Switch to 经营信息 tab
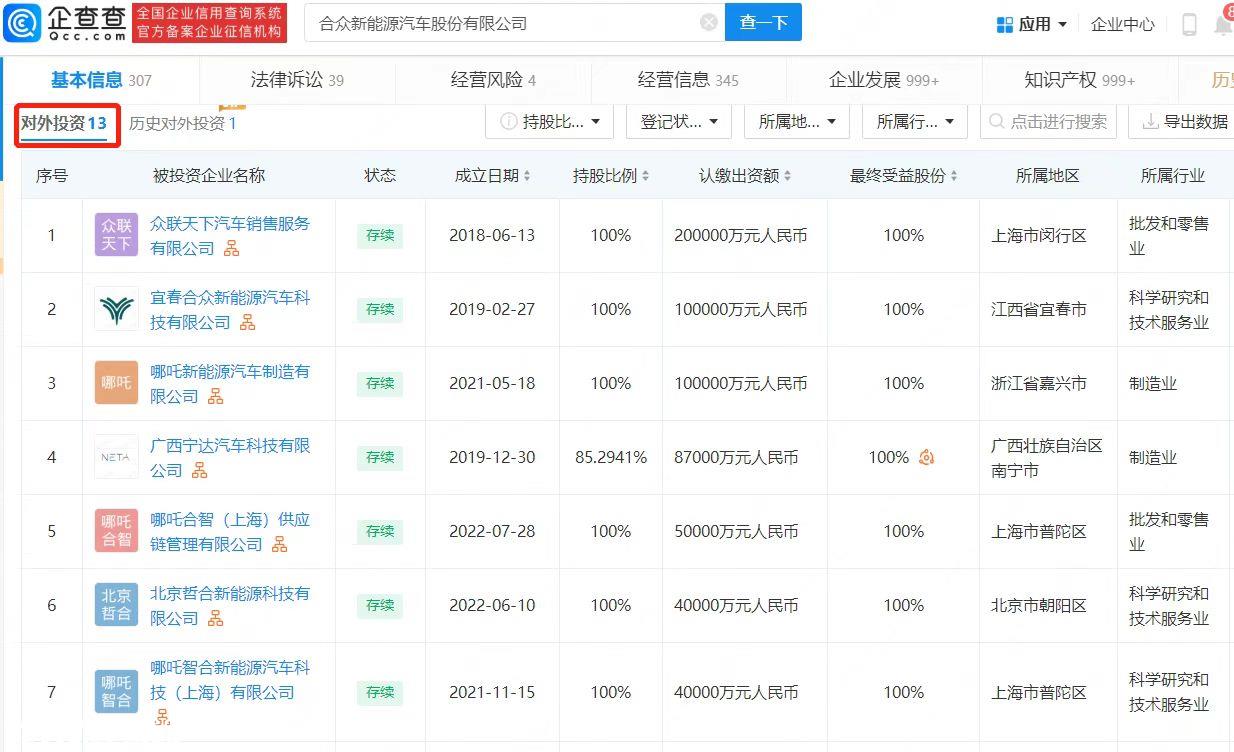The height and width of the screenshot is (752, 1234). [688, 80]
